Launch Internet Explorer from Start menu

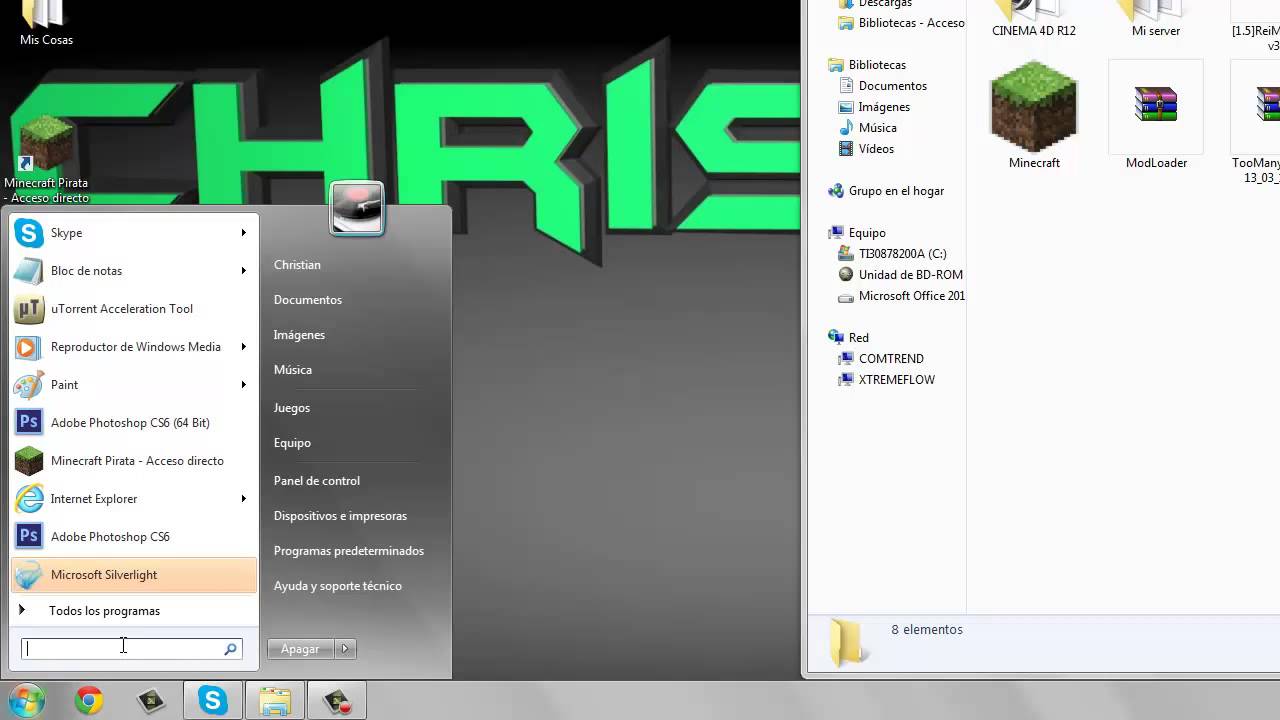134,499
